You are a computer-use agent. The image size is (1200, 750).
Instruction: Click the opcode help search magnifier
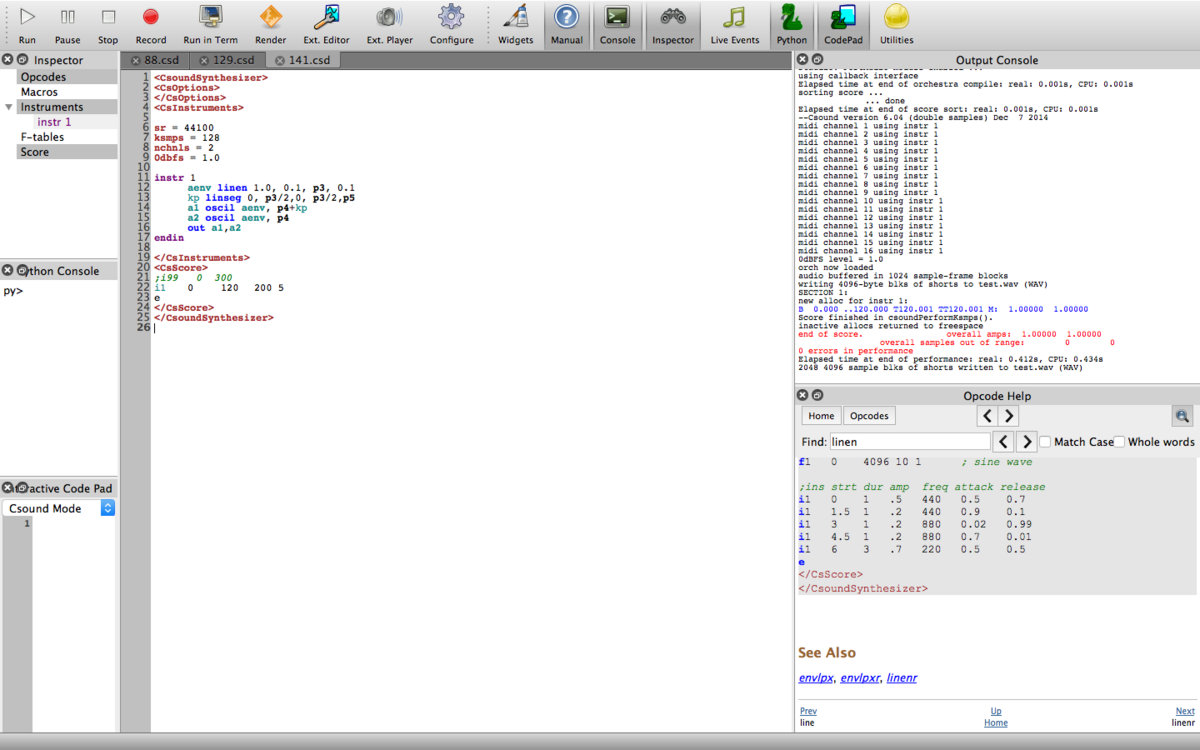coord(1182,416)
